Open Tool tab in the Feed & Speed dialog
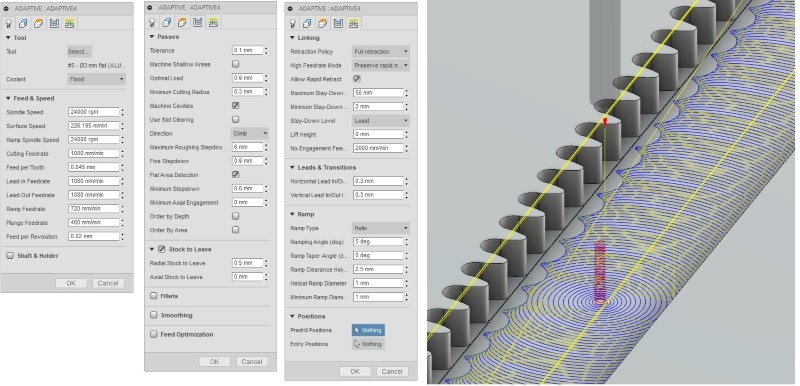 click(9, 23)
